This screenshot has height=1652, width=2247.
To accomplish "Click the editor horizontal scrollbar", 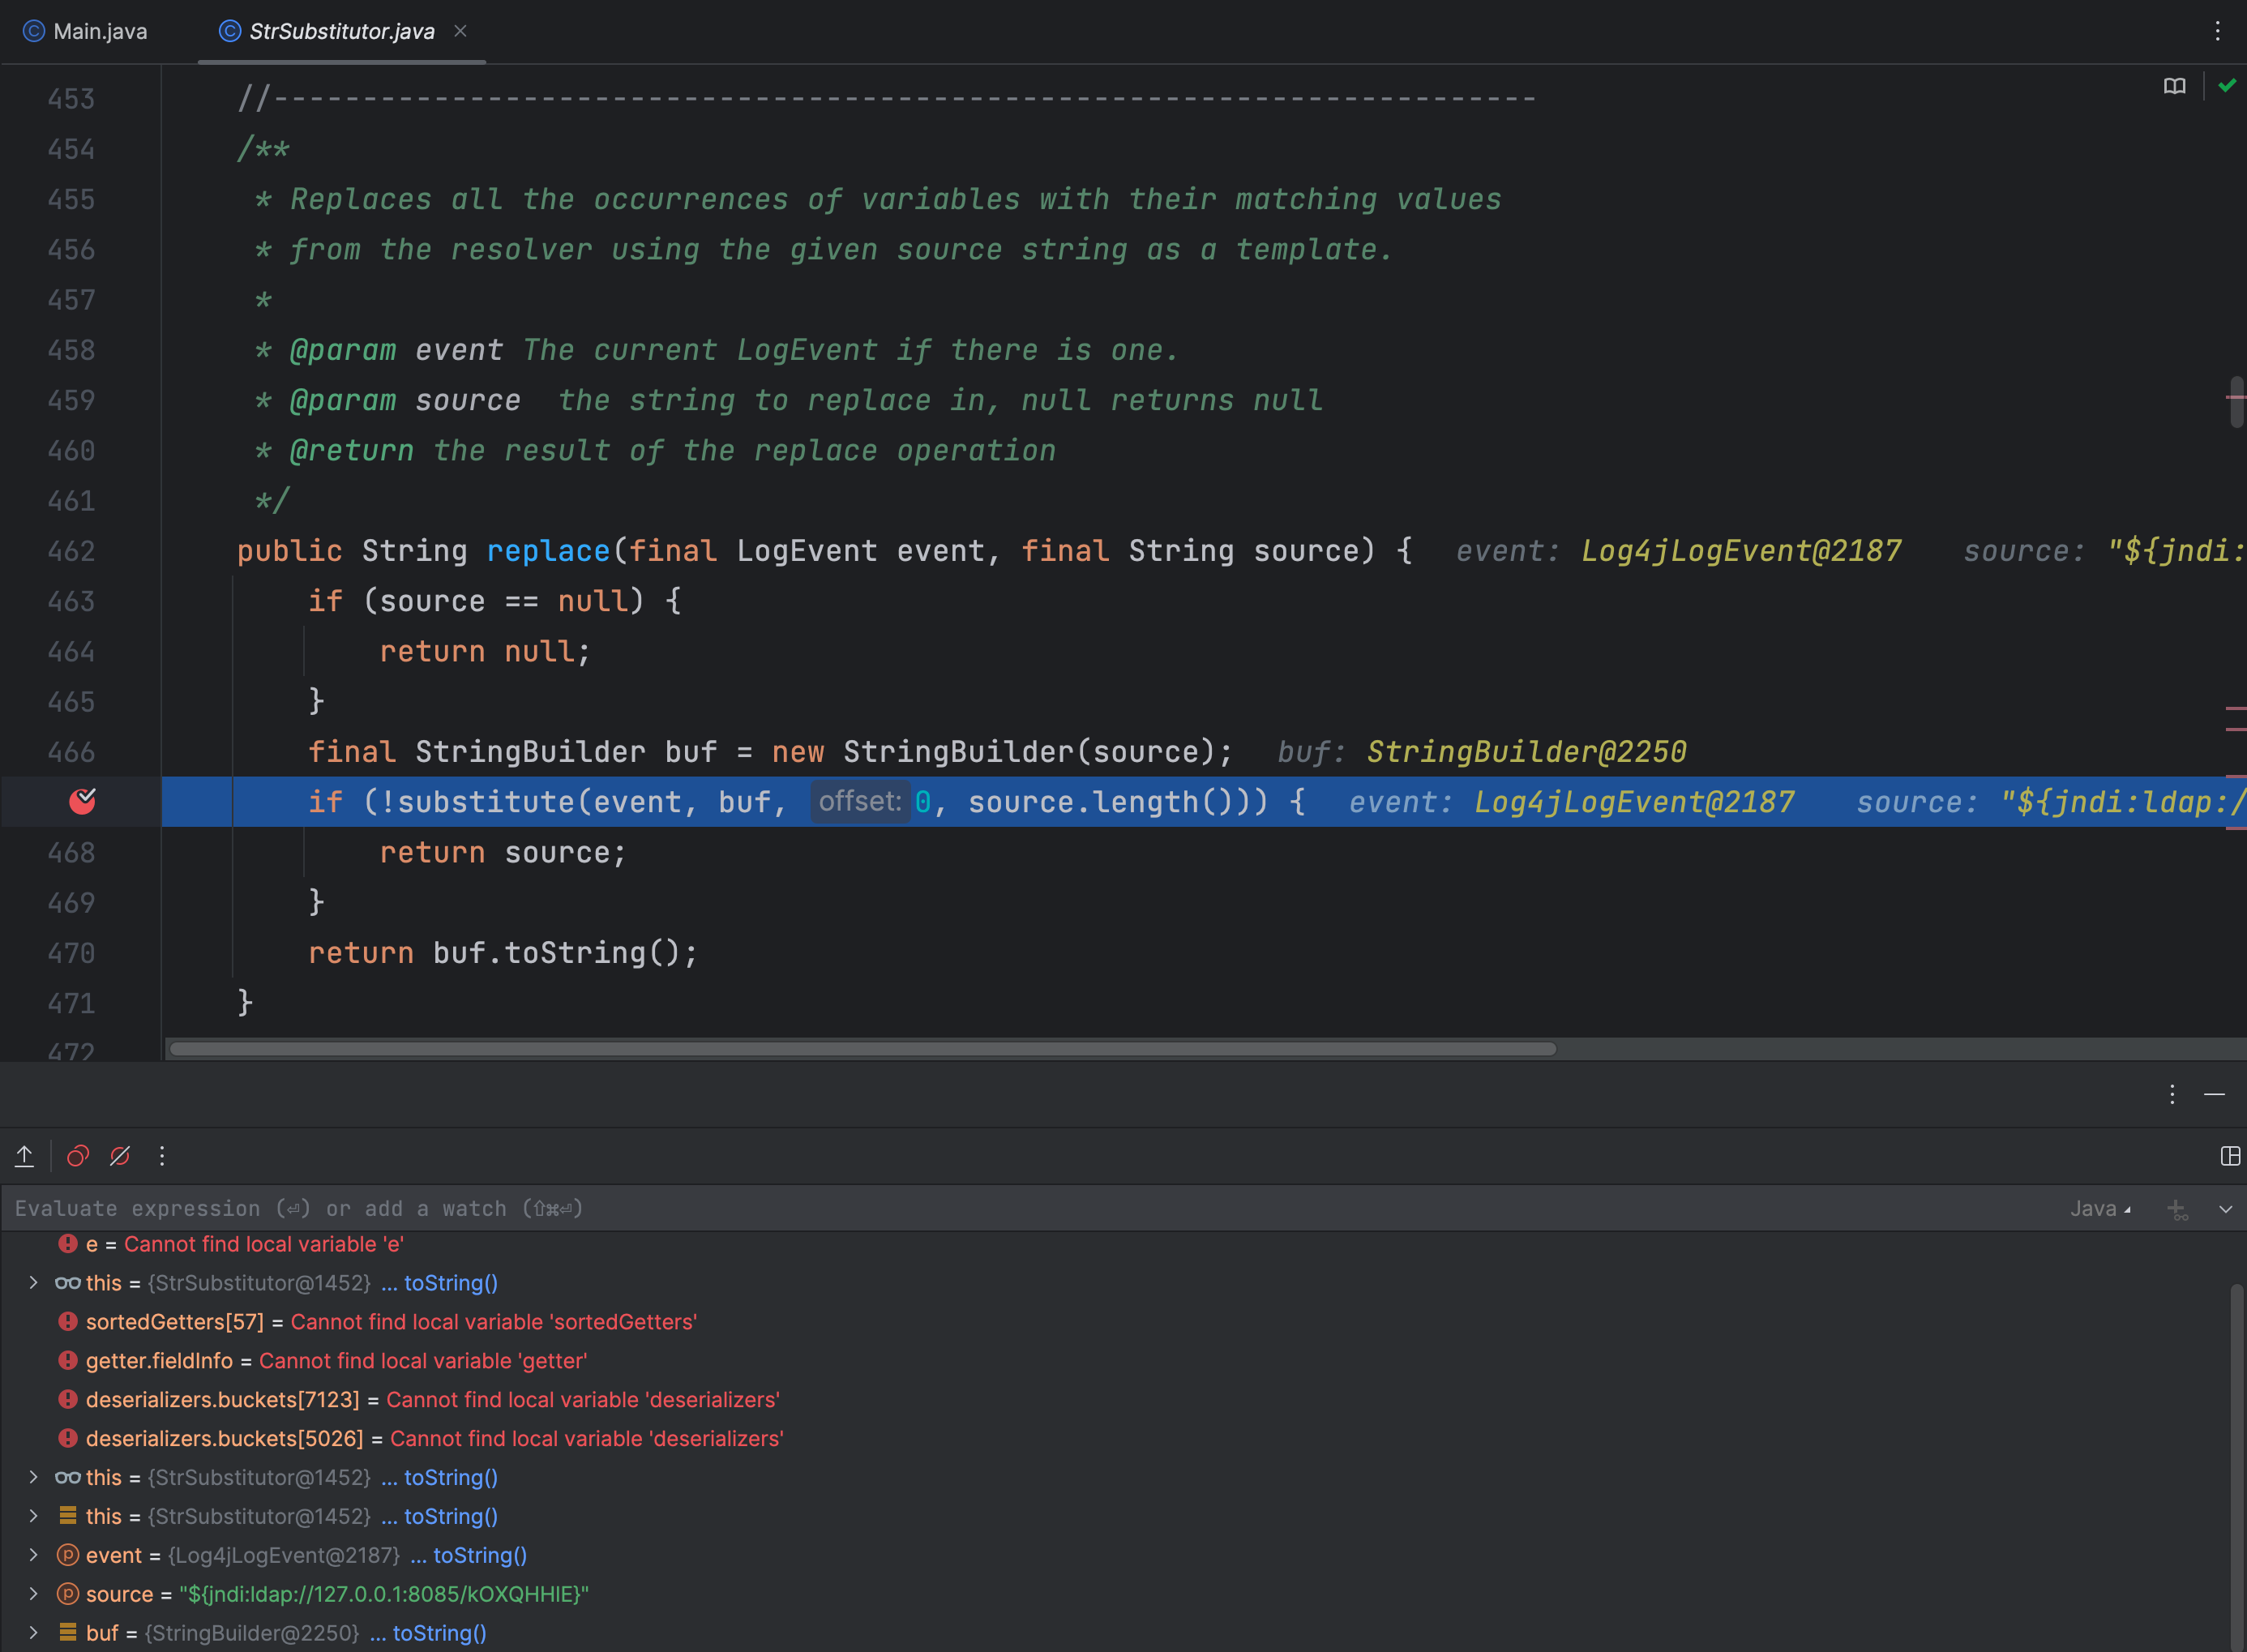I will [x=862, y=1049].
